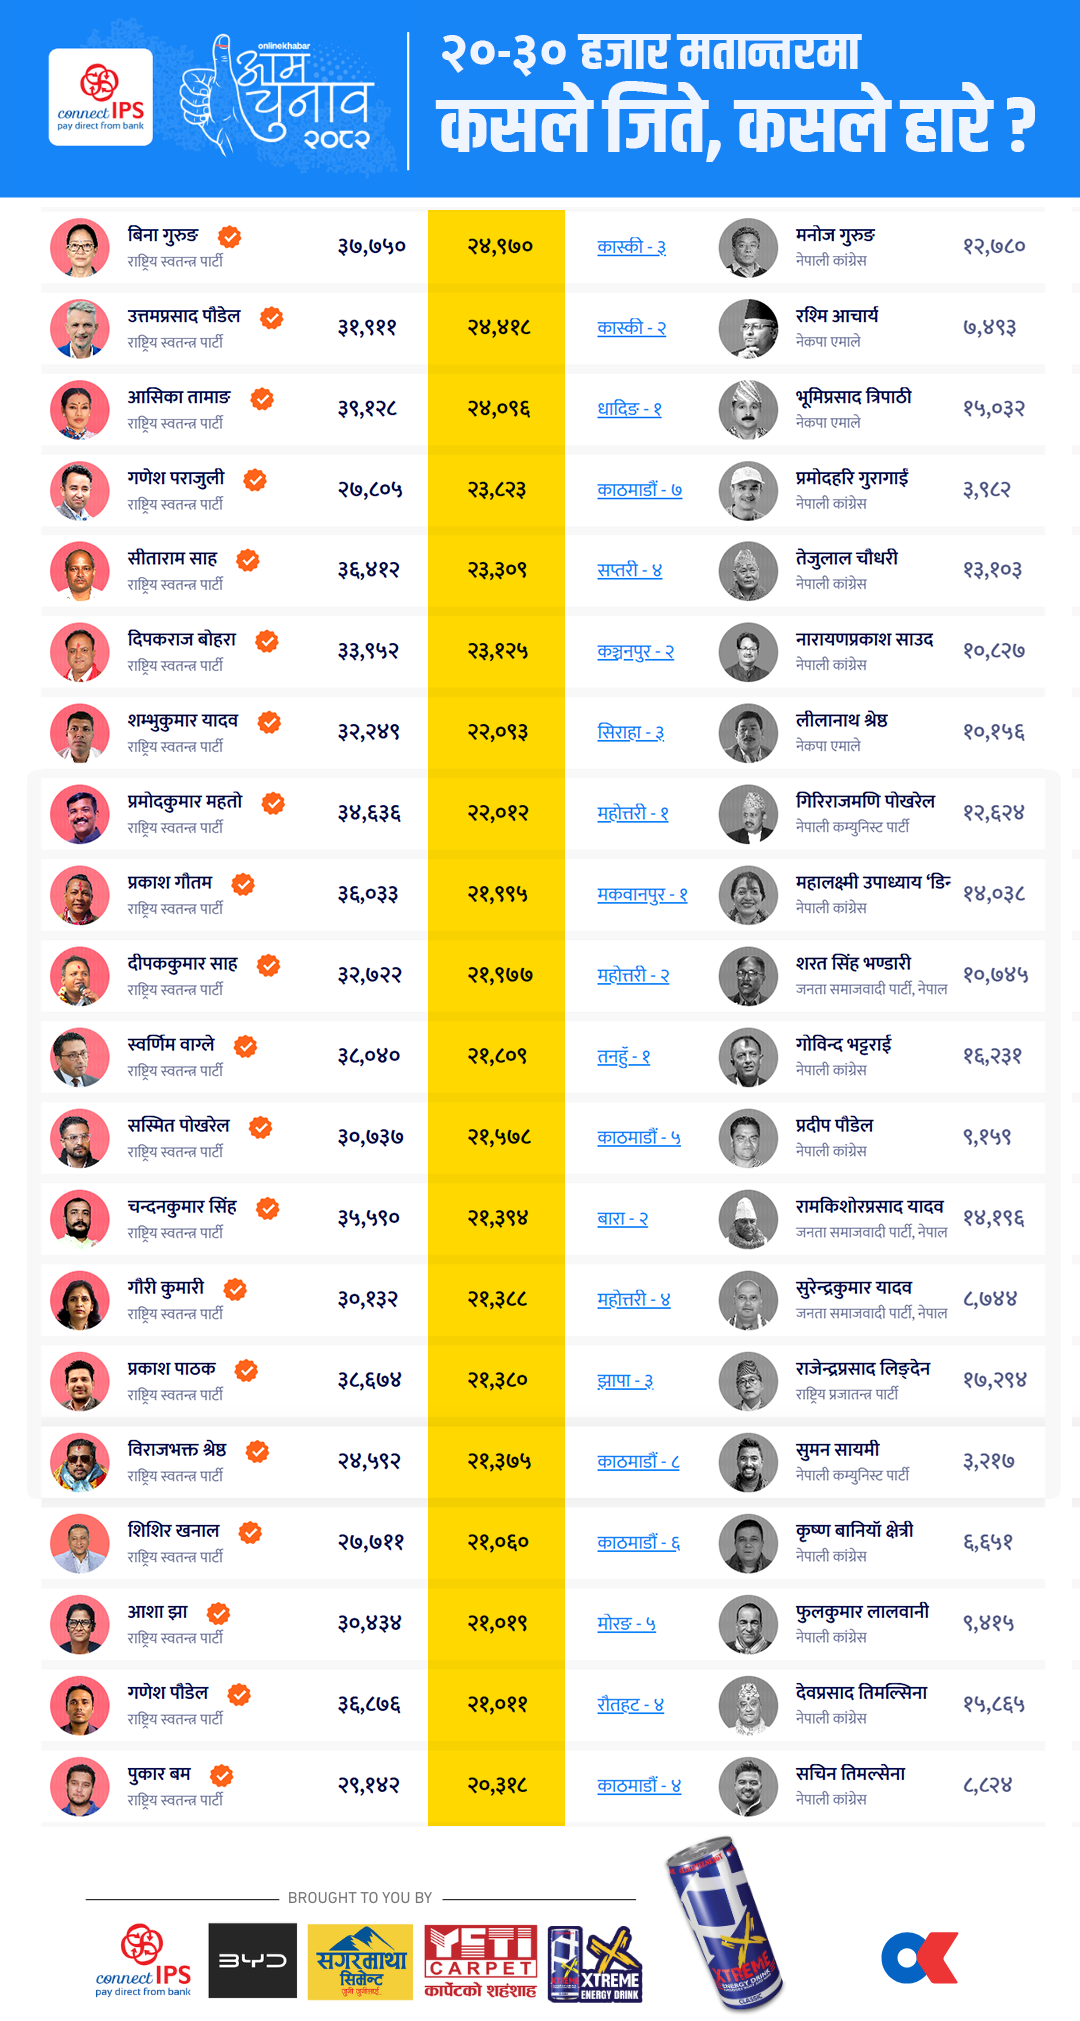Click the verified badge beside बिना गुरुङ

pos(230,237)
